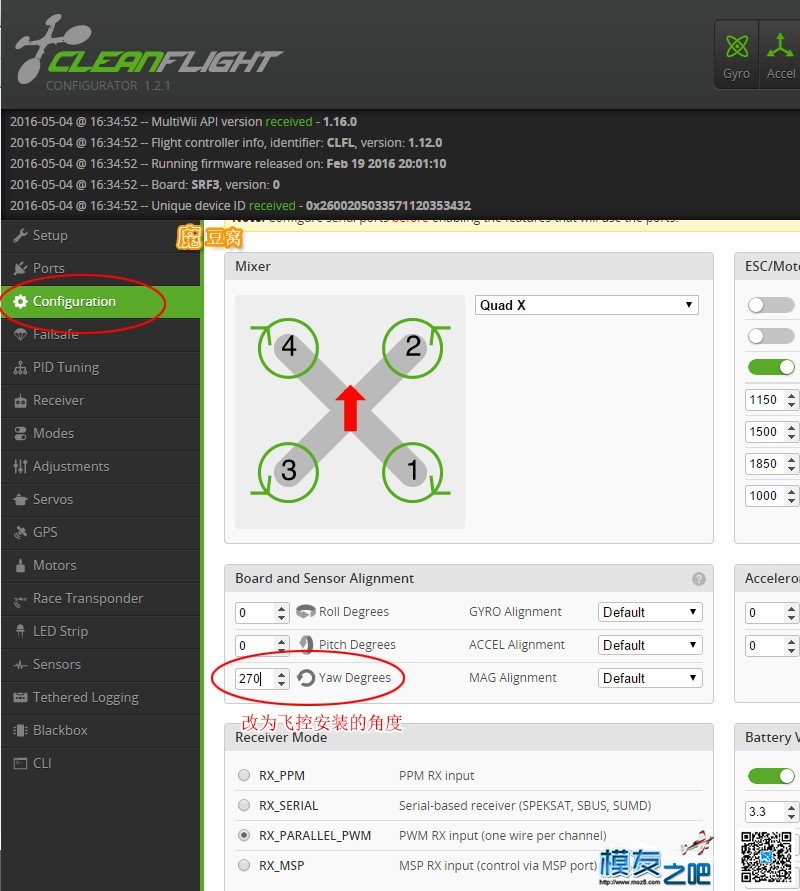The image size is (800, 891).
Task: Click the Configuration gear icon
Action: point(20,301)
